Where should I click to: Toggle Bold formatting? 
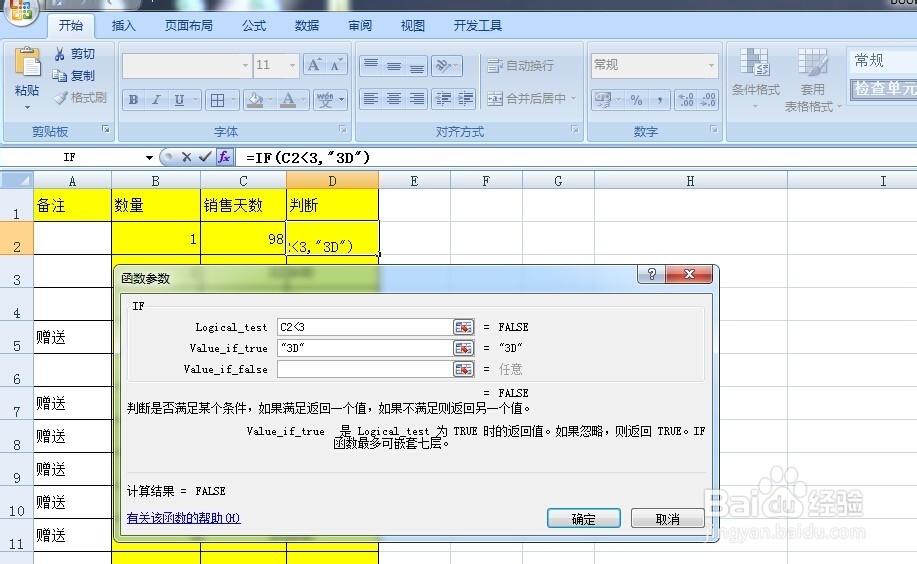coord(133,100)
